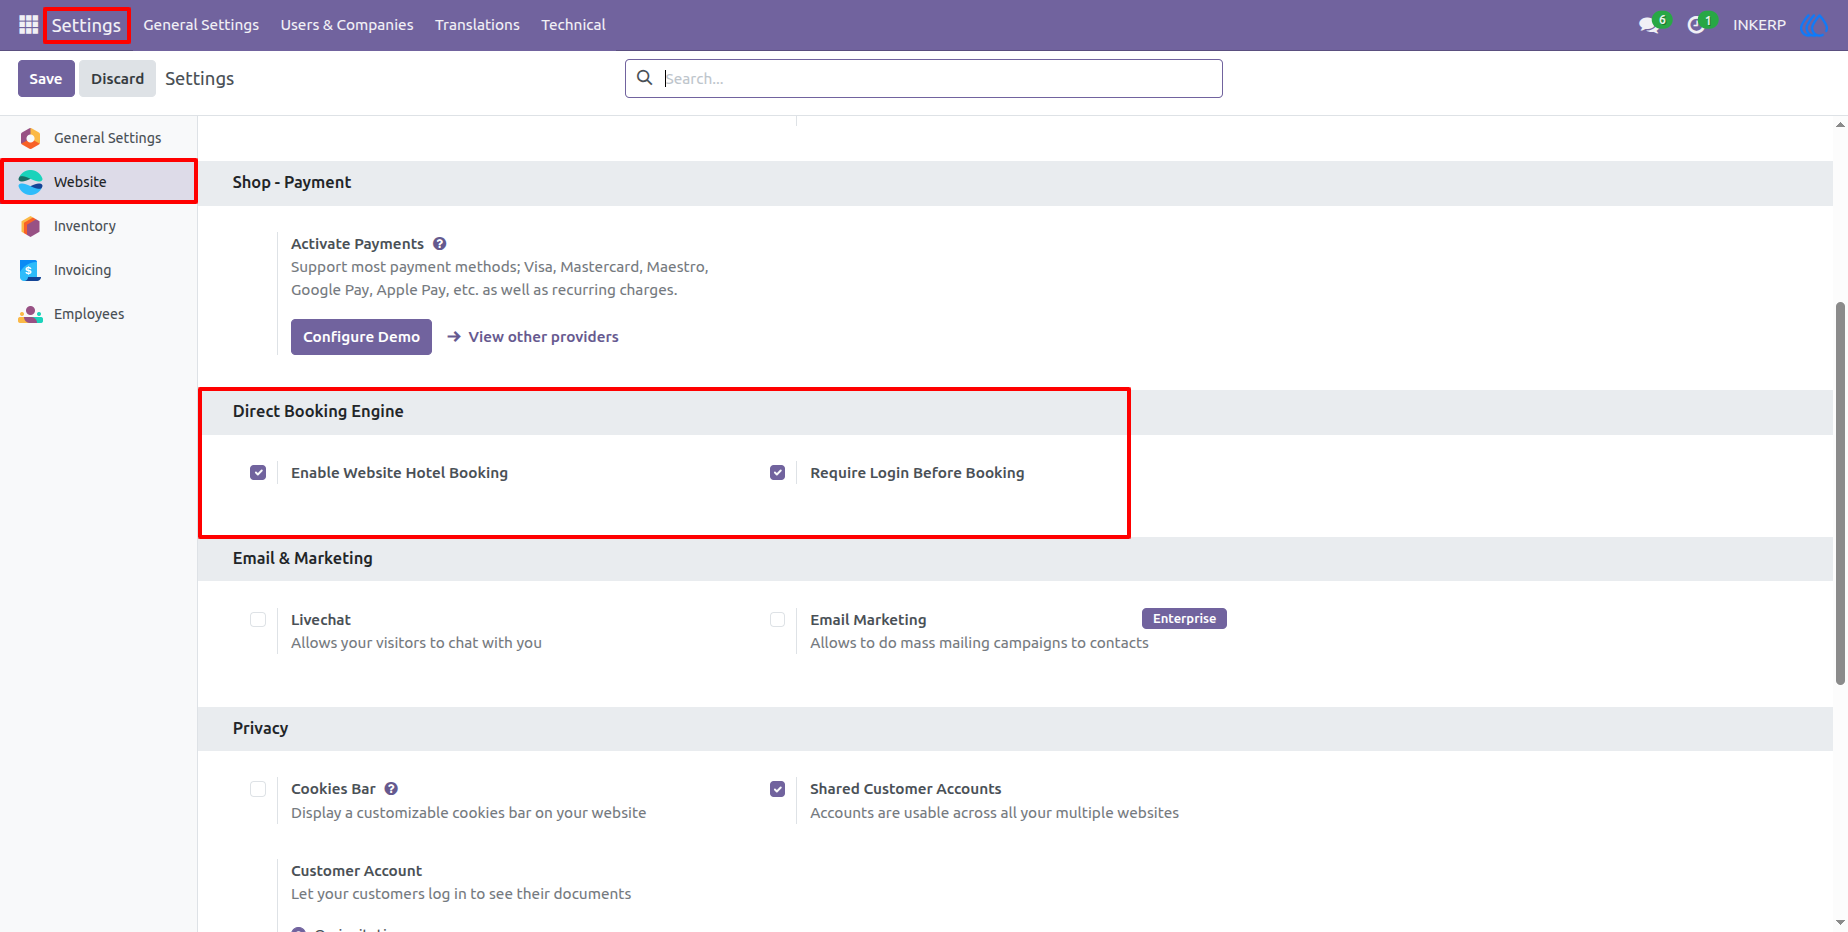Tick the Cookies Bar checkbox

[x=258, y=789]
